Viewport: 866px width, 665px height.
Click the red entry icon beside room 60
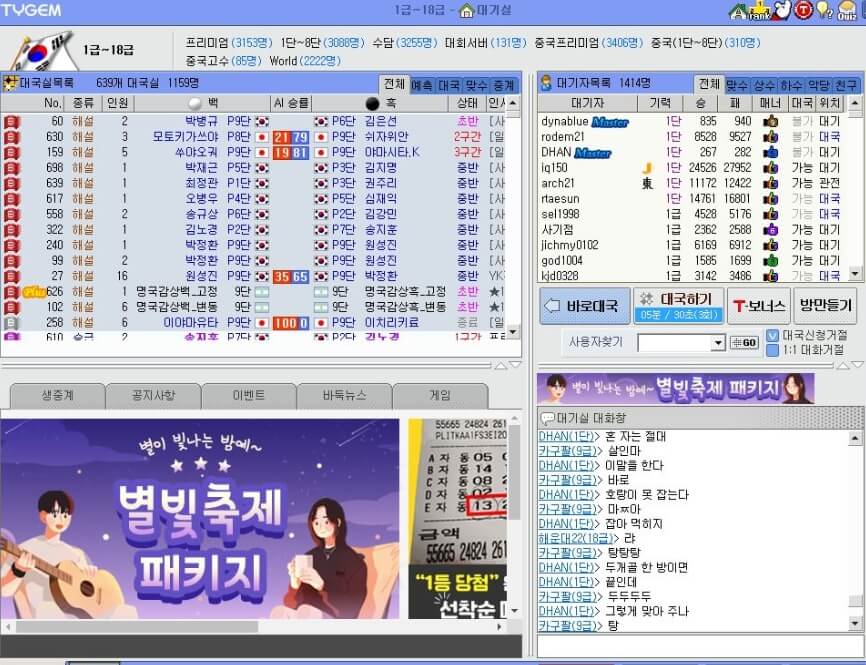coord(10,121)
